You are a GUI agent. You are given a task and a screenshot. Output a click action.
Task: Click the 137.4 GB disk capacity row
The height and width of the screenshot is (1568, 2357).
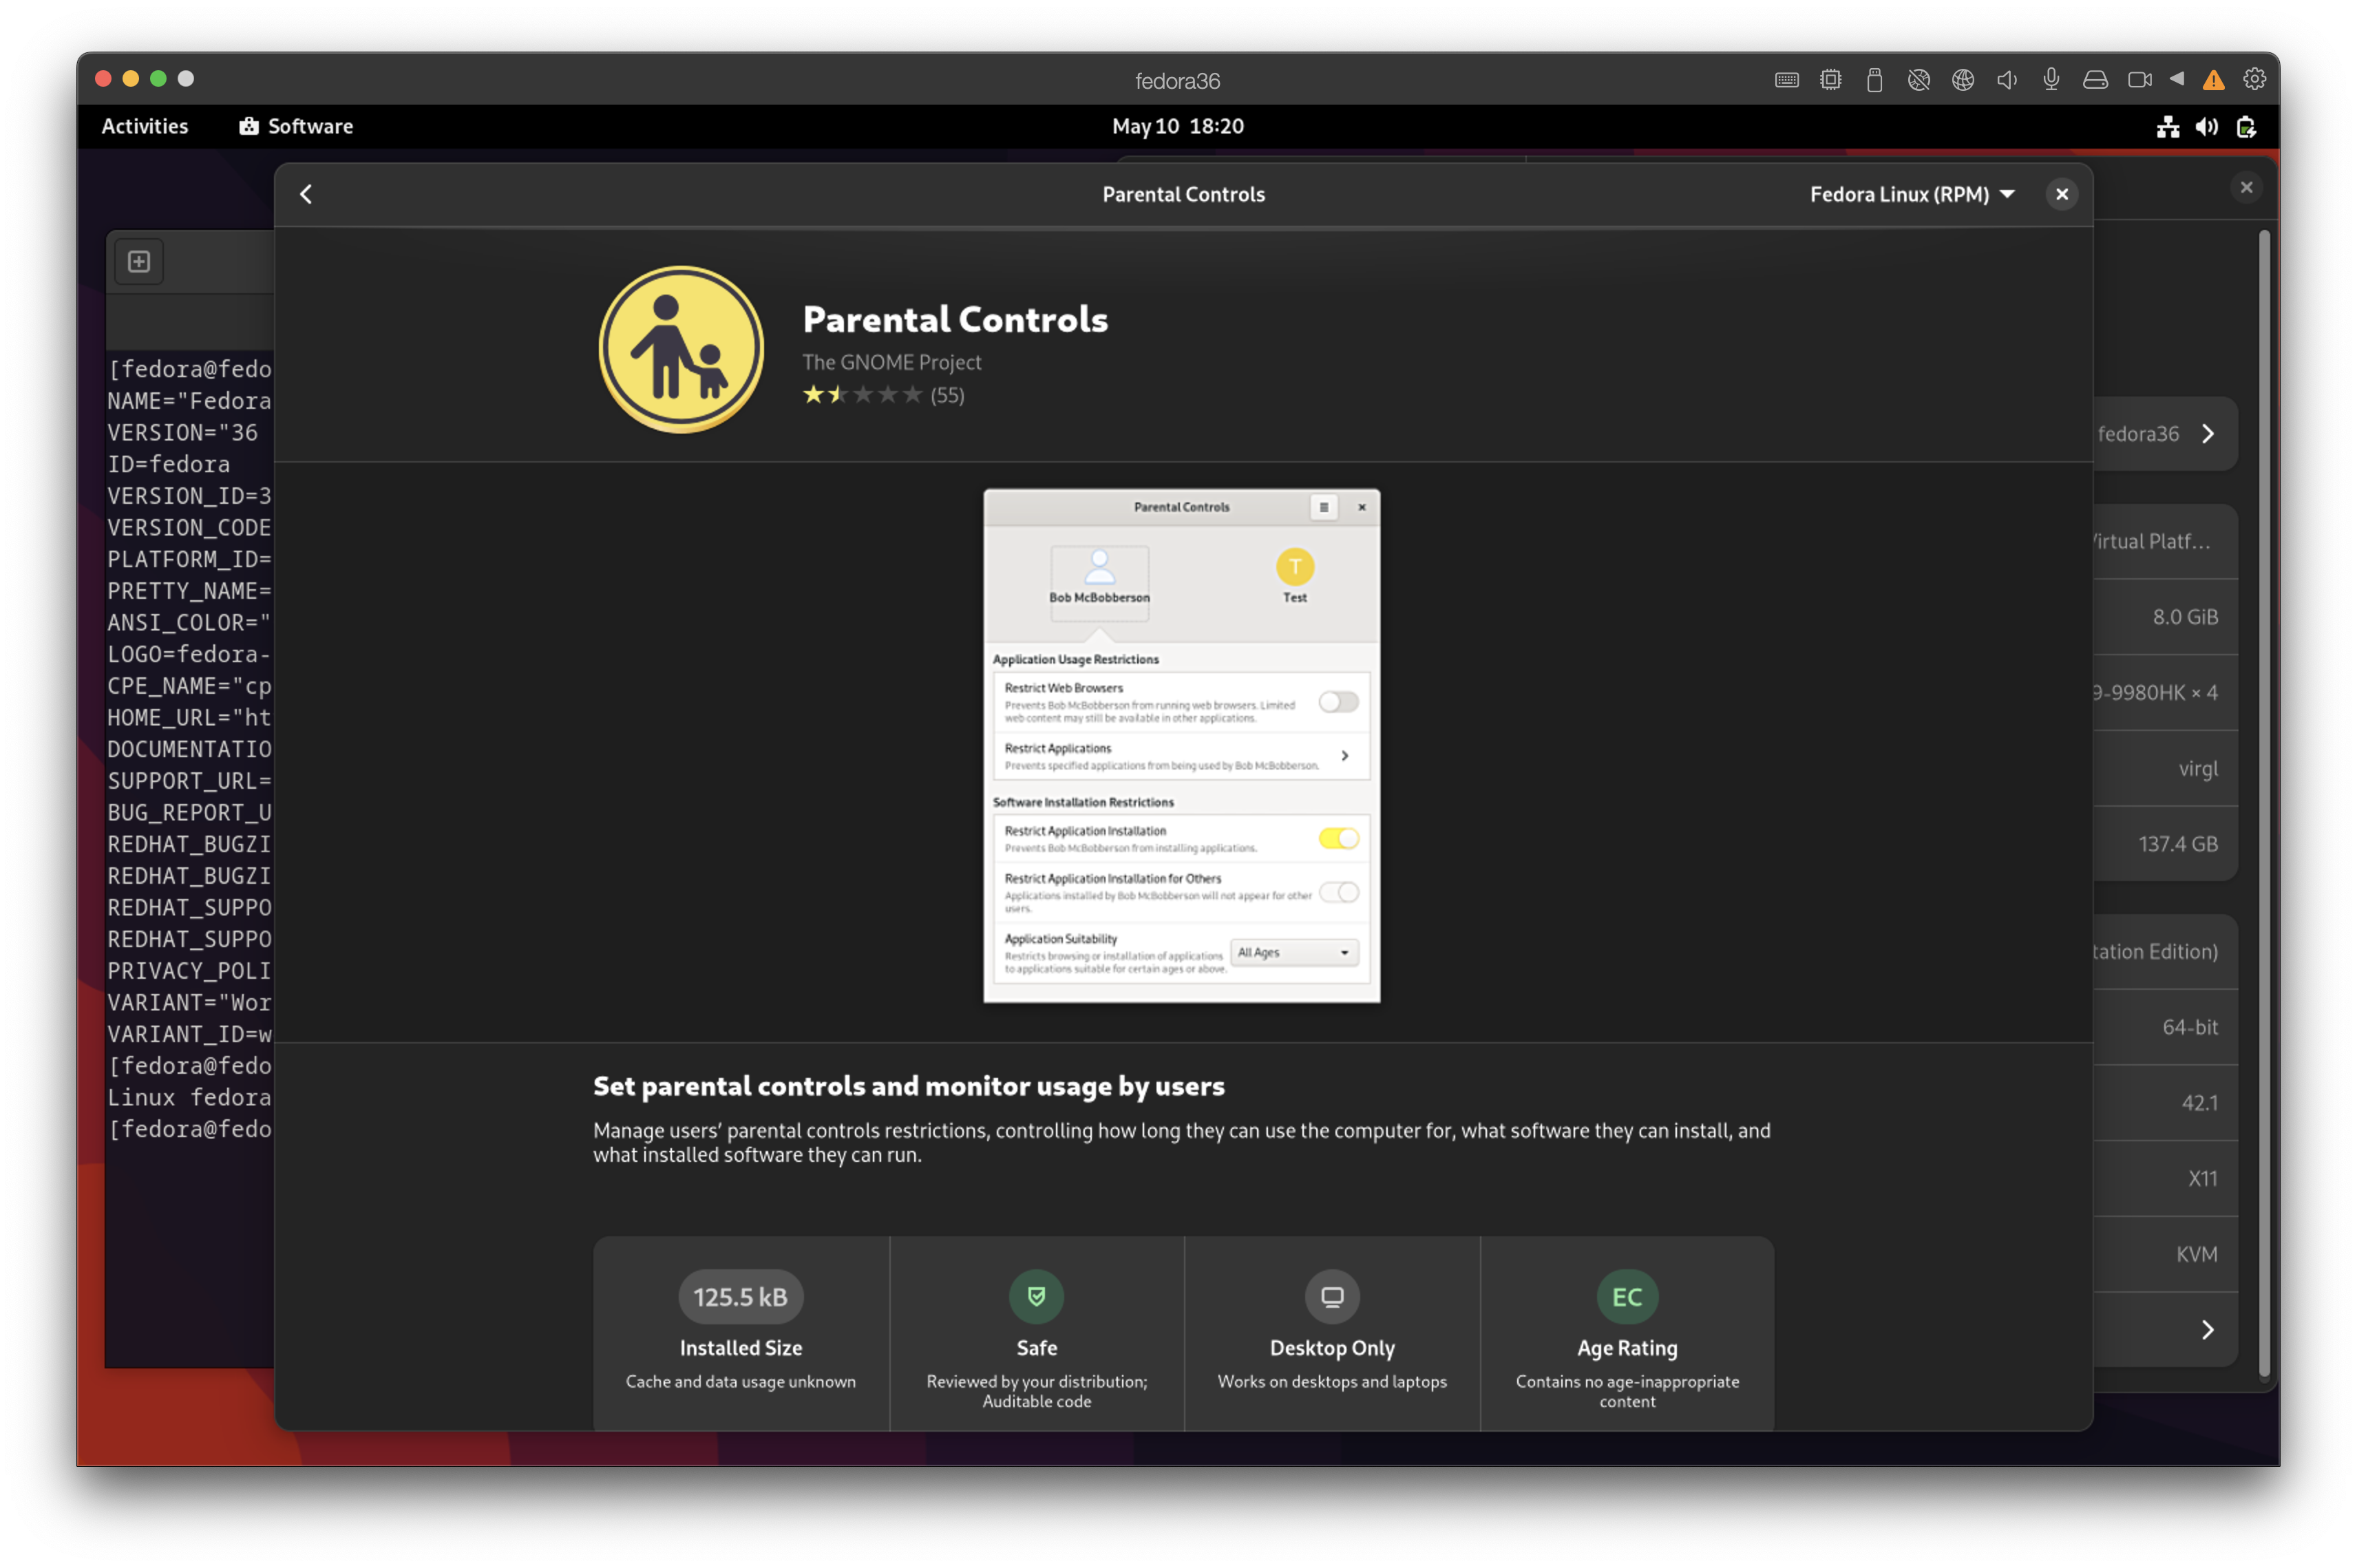(2166, 844)
